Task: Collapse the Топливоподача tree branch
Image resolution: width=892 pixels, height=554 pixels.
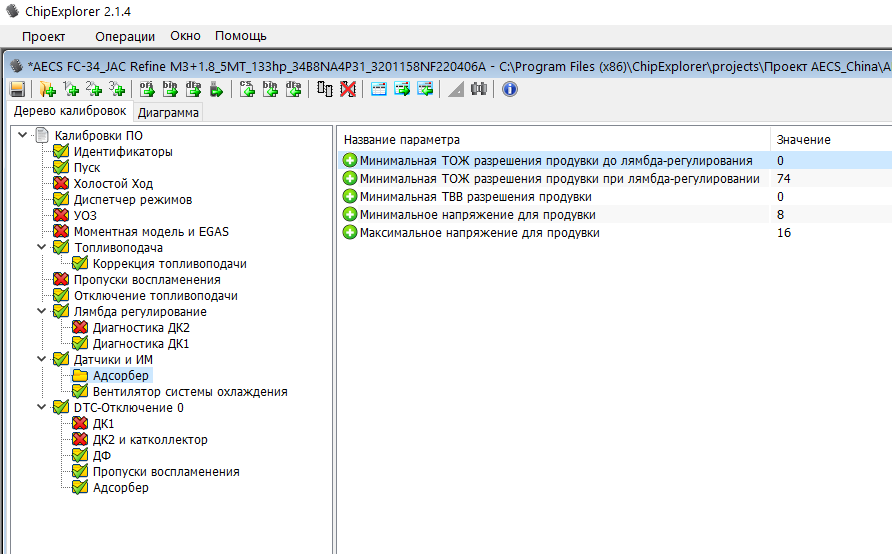Action: [x=41, y=248]
